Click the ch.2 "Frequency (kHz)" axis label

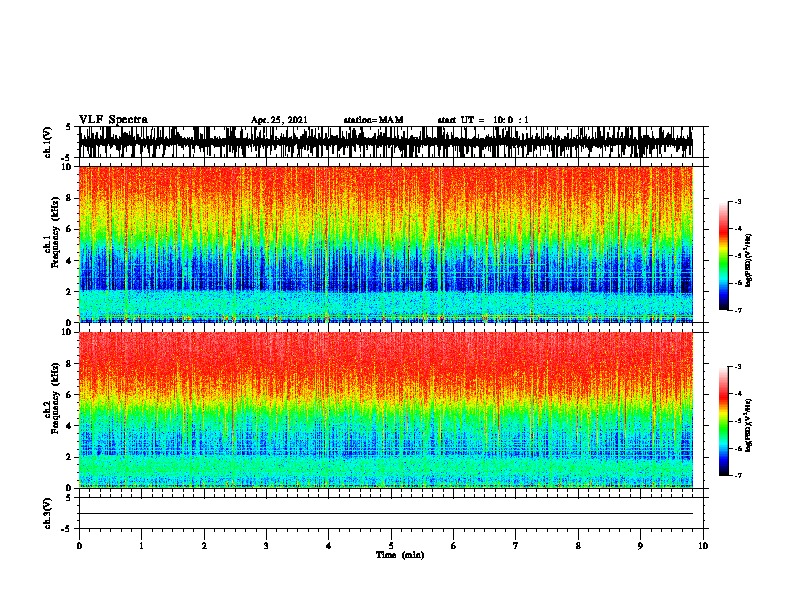(55, 398)
